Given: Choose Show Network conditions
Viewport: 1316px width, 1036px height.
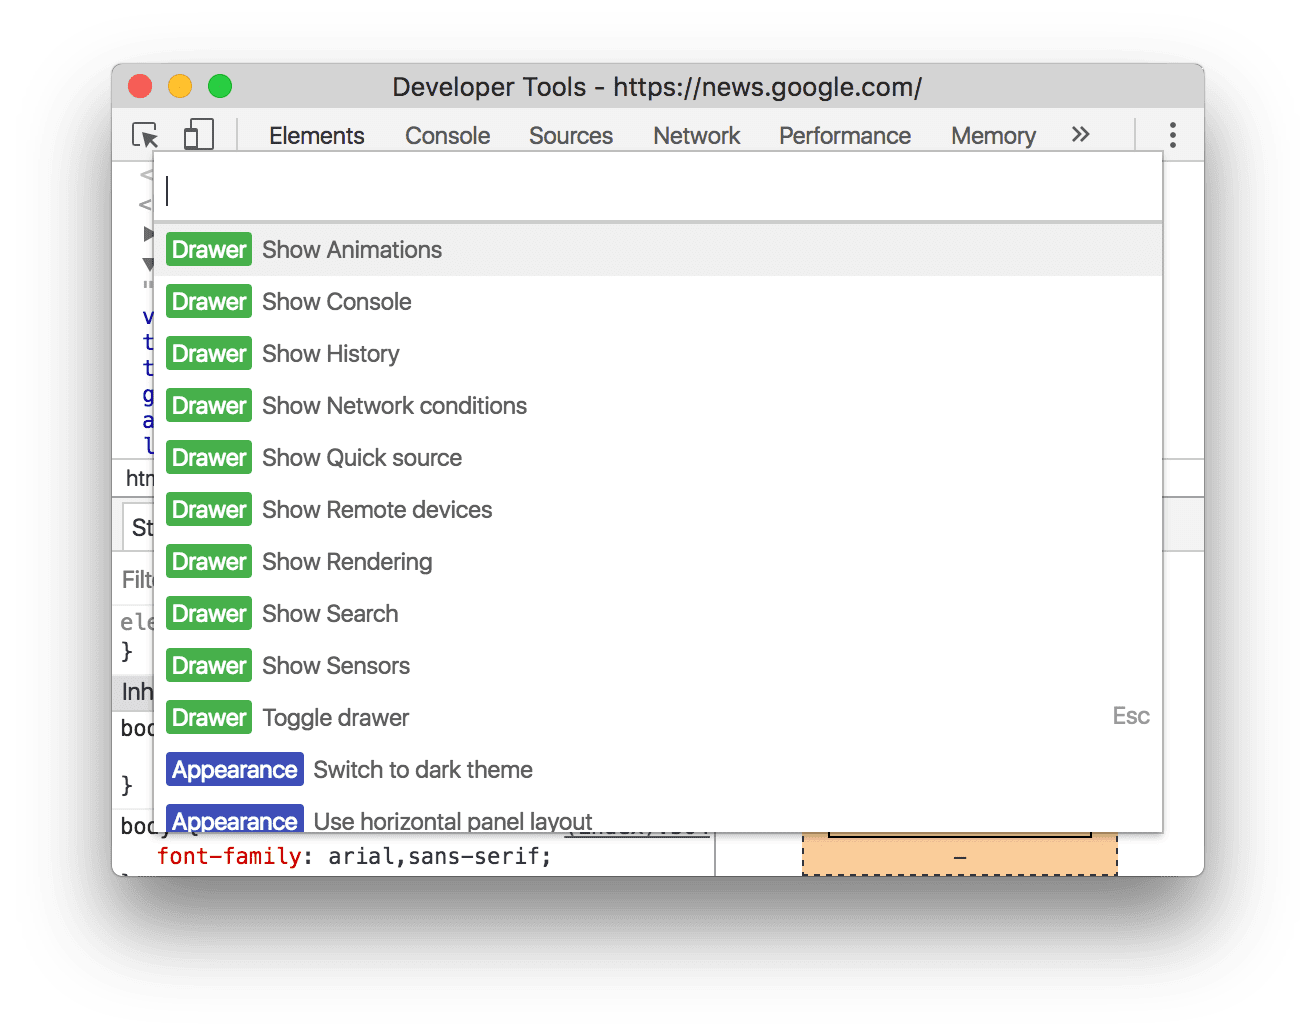Looking at the screenshot, I should pyautogui.click(x=394, y=405).
